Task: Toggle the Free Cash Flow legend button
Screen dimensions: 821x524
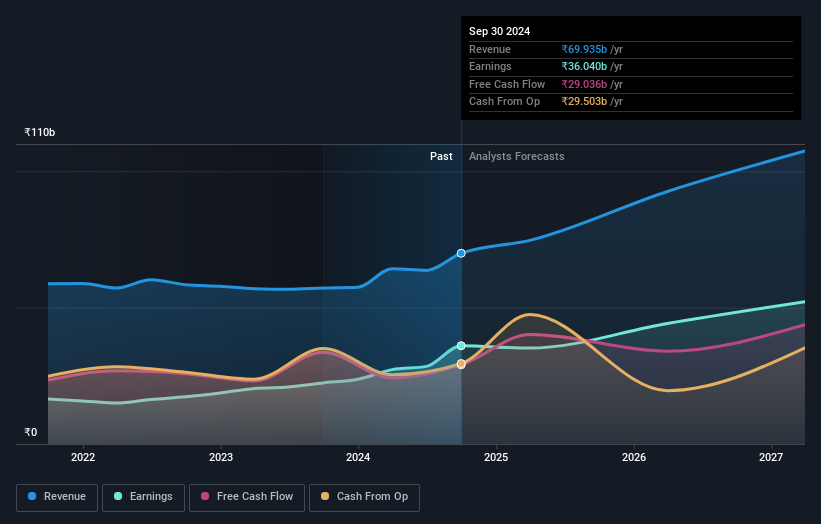Action: pyautogui.click(x=247, y=497)
